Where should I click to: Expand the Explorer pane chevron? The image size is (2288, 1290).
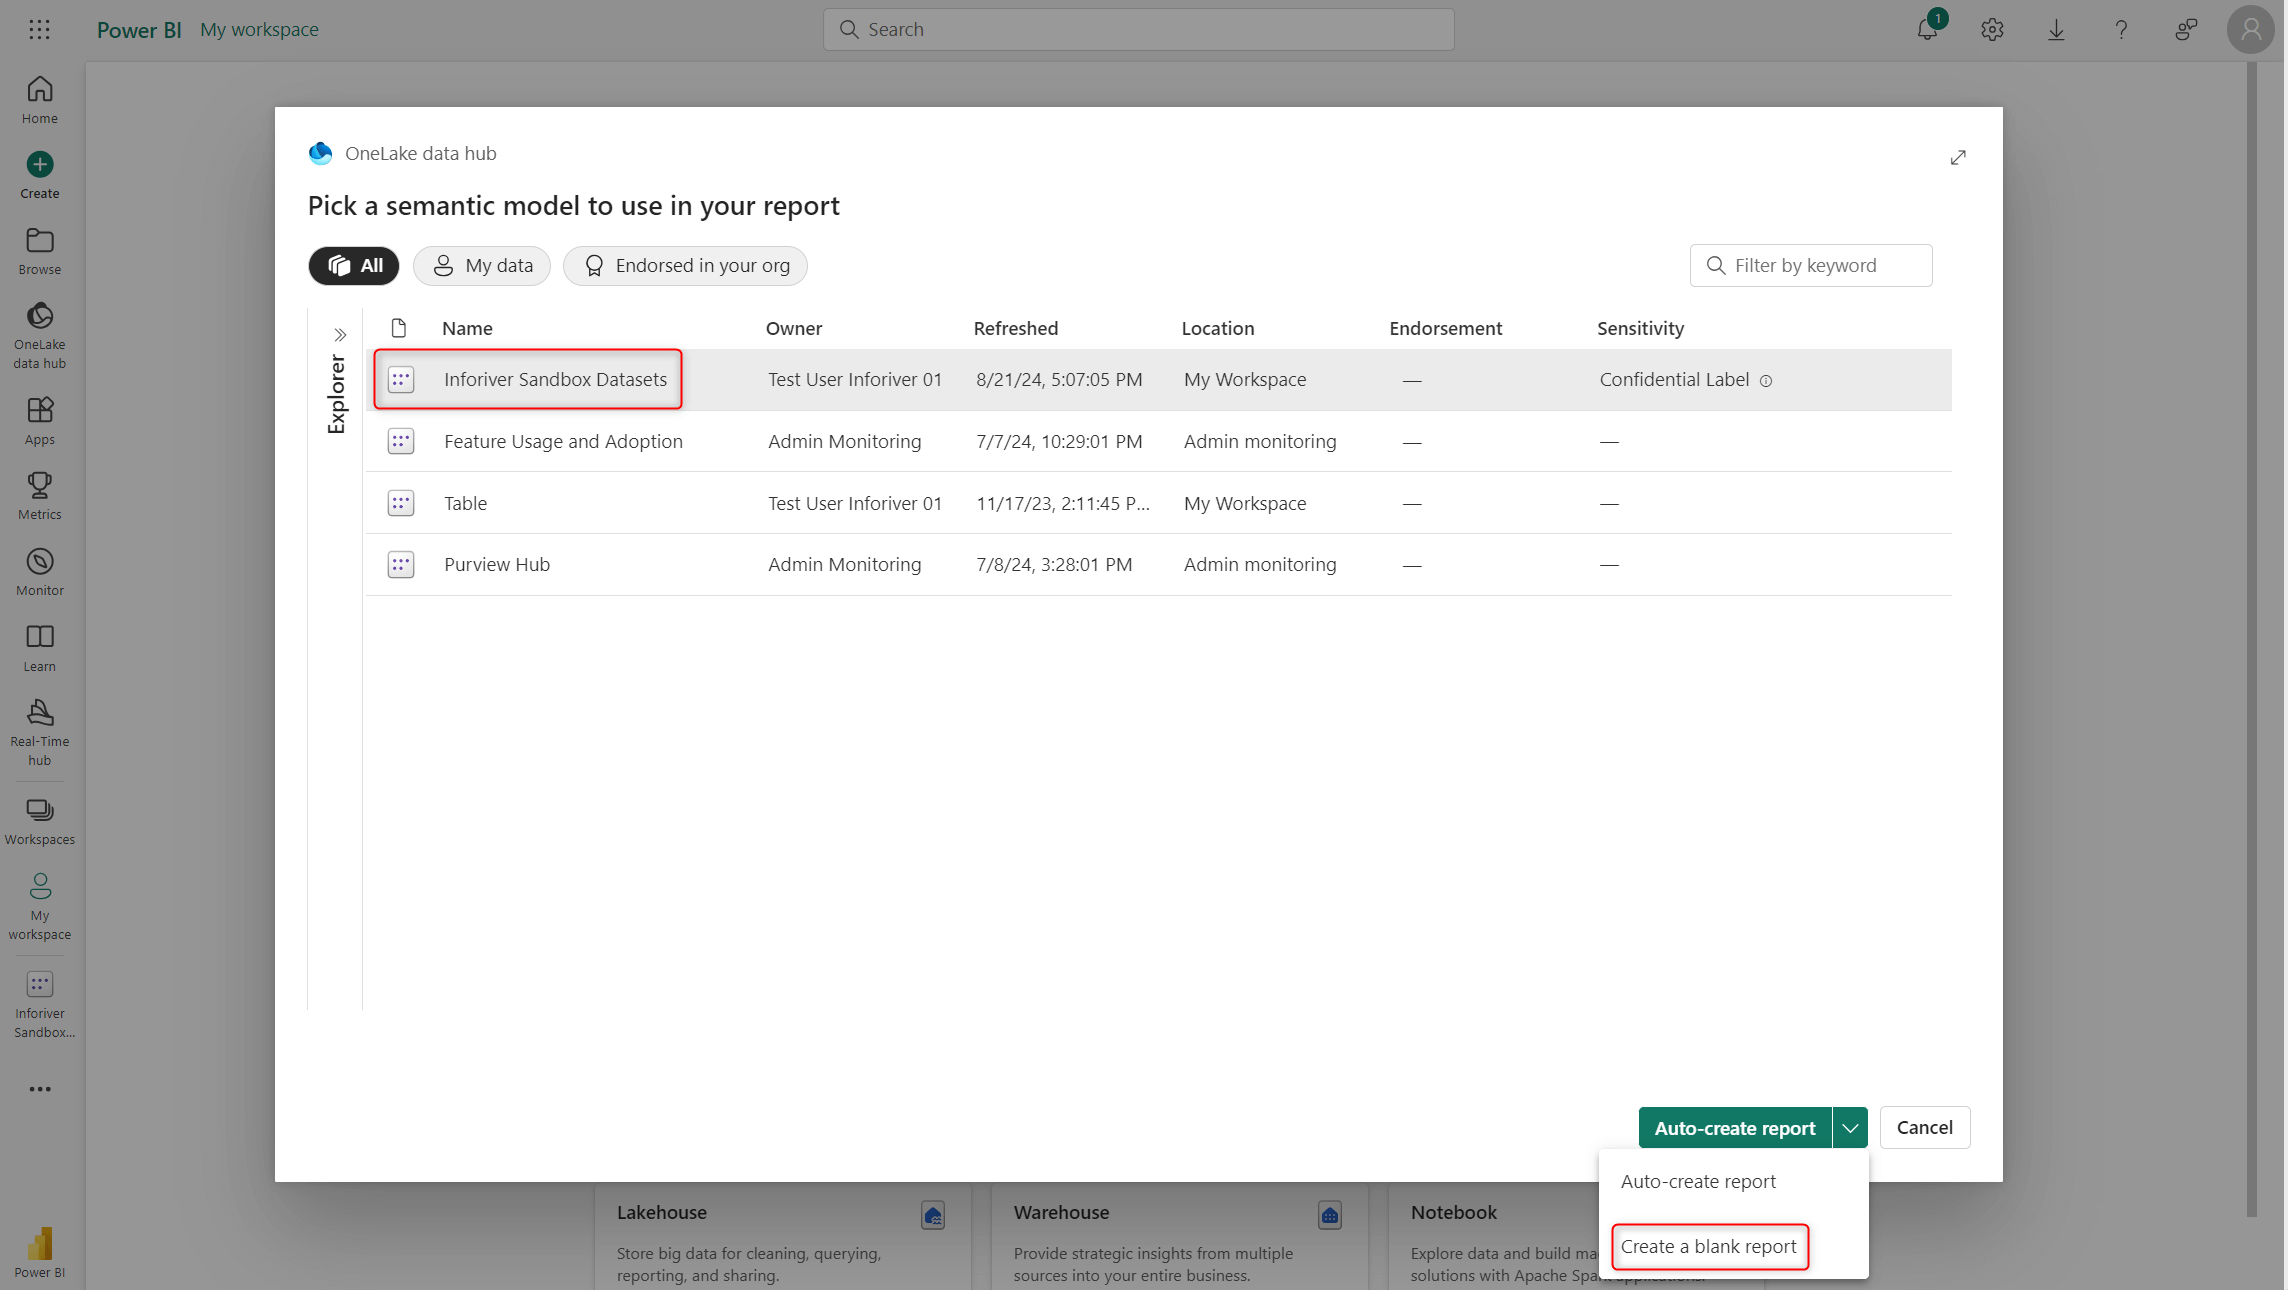(340, 335)
